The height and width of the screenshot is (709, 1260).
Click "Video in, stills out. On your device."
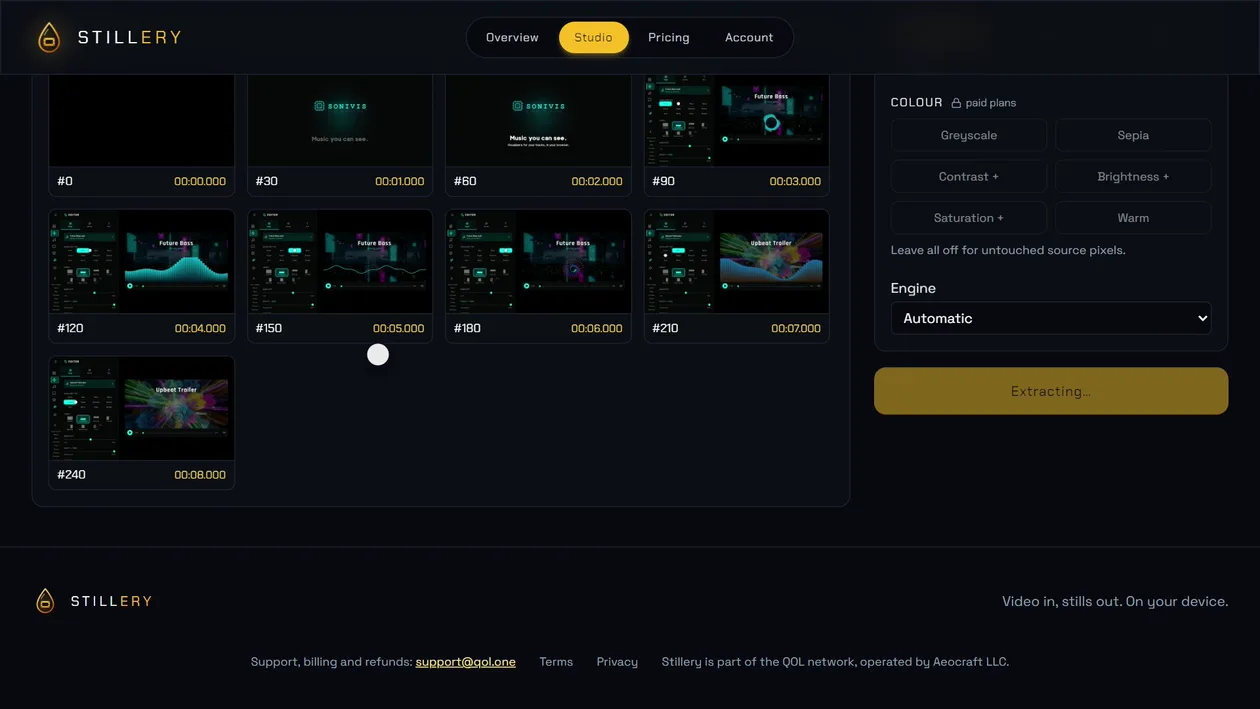(x=1115, y=601)
